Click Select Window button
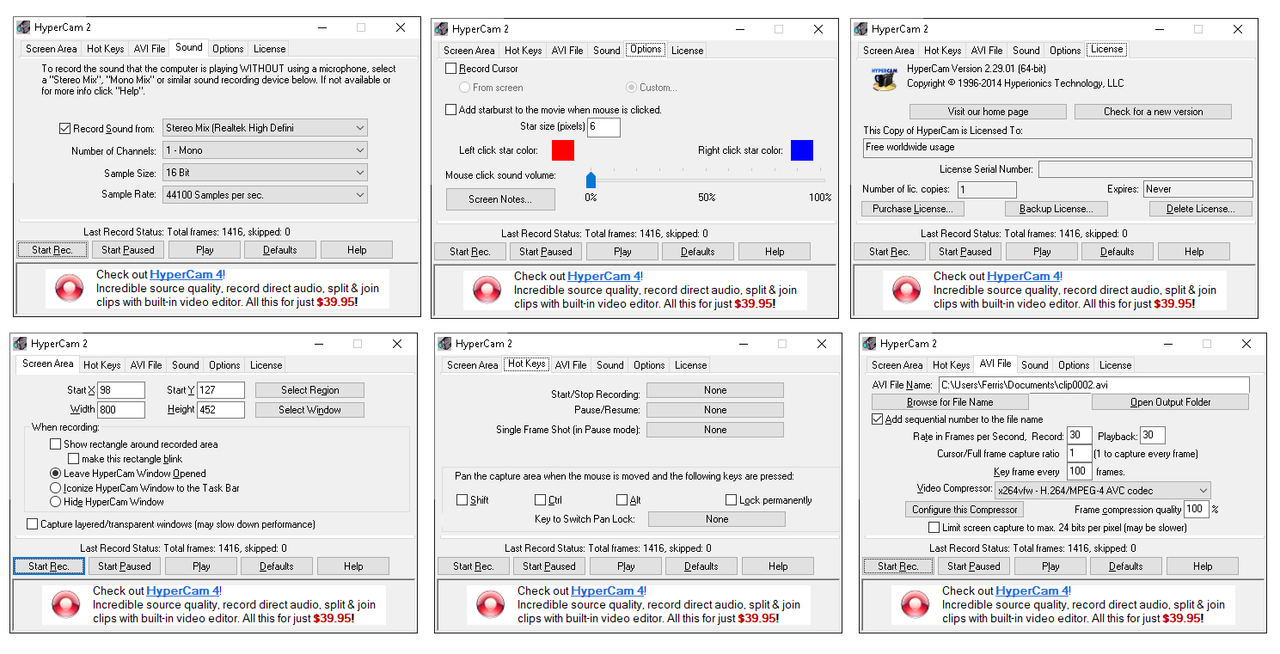The image size is (1280, 654). coord(310,410)
